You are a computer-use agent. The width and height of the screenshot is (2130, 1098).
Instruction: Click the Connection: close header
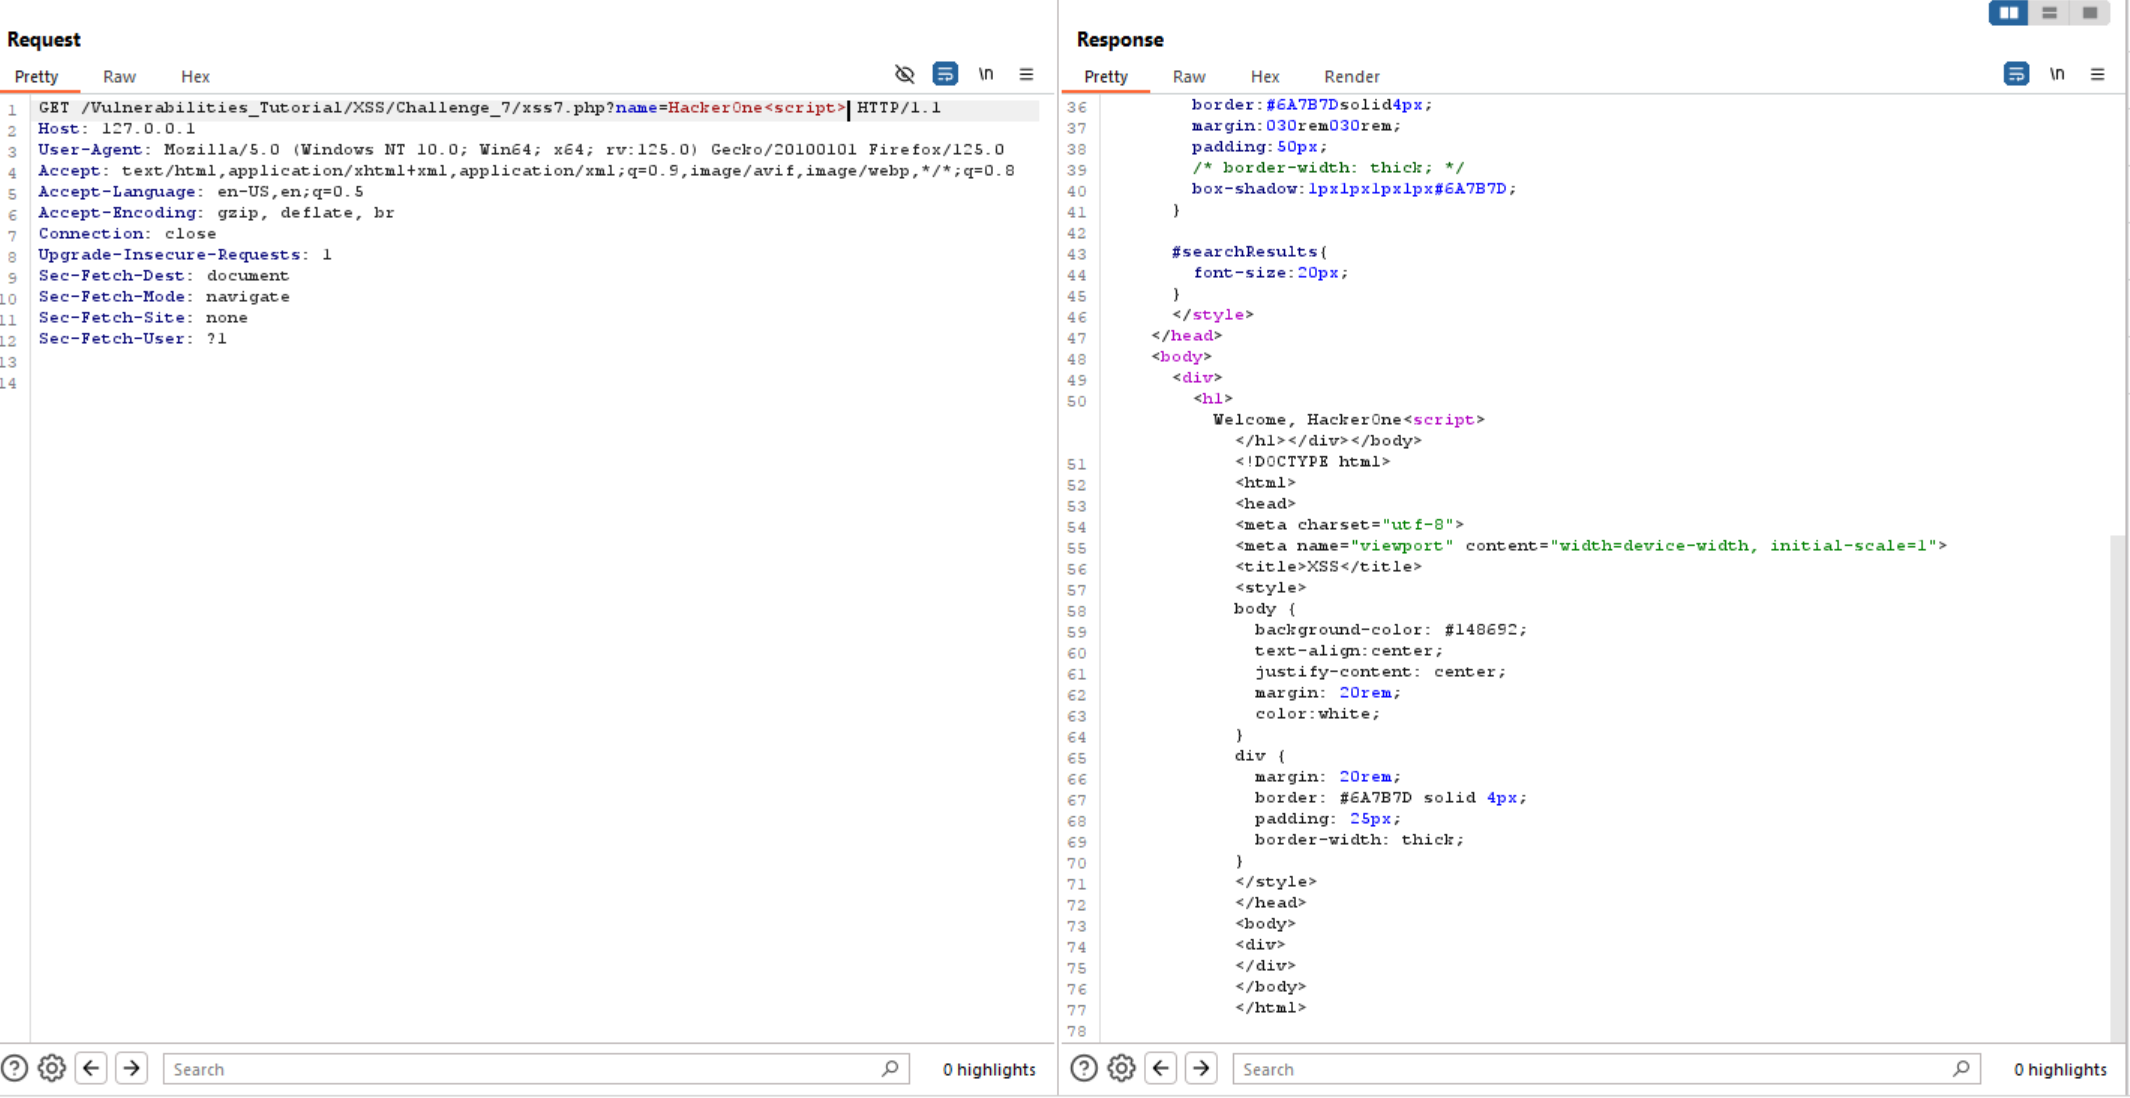127,234
